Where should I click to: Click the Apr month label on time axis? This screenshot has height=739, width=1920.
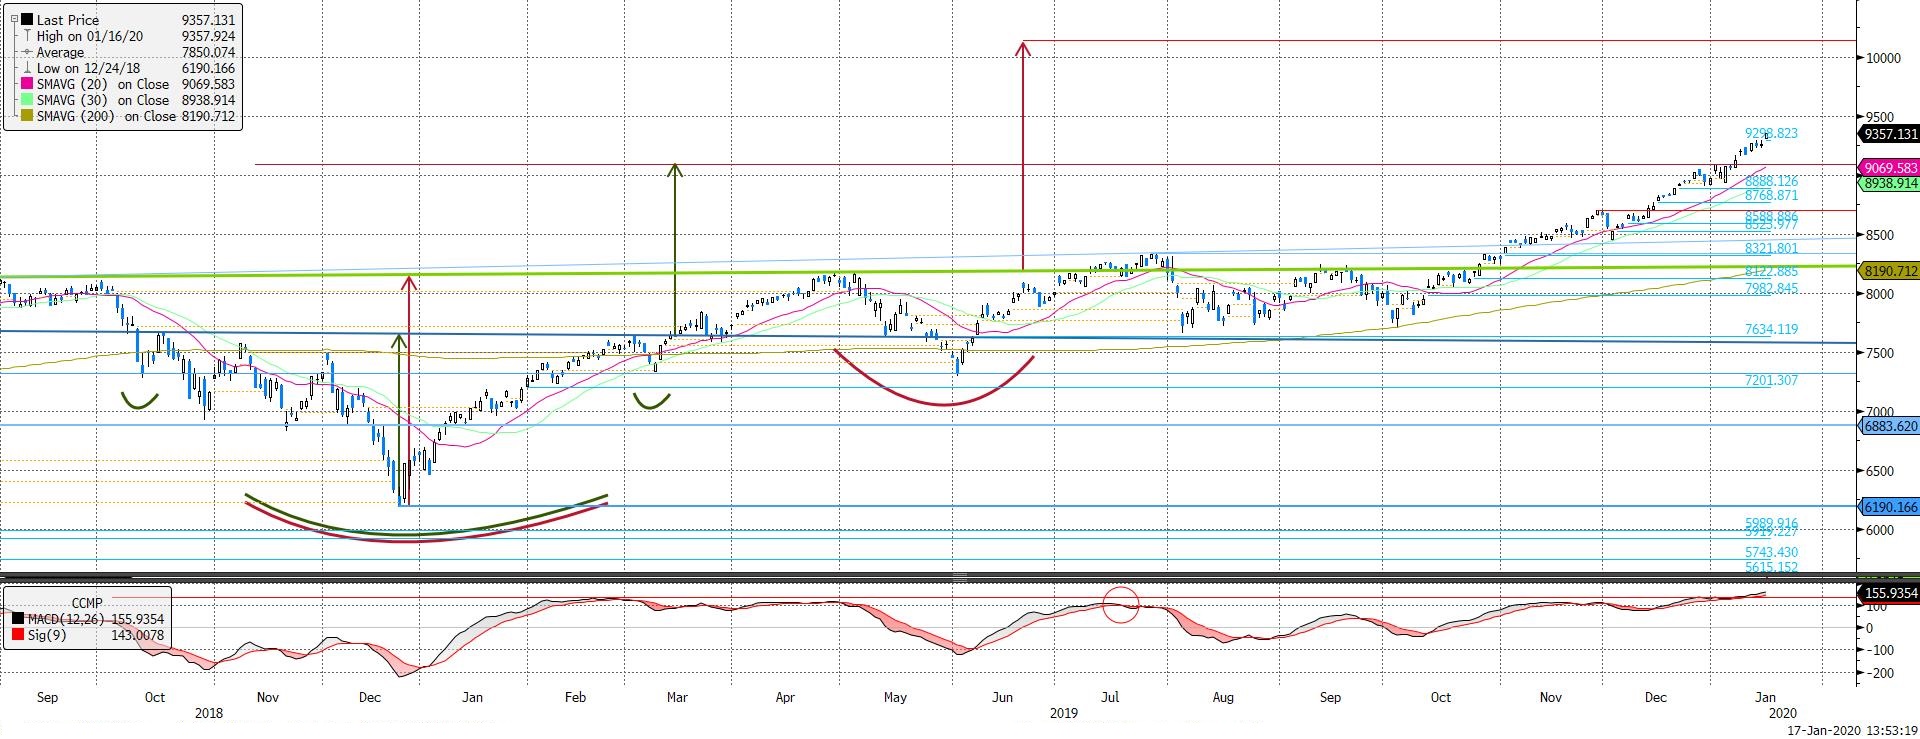[785, 697]
